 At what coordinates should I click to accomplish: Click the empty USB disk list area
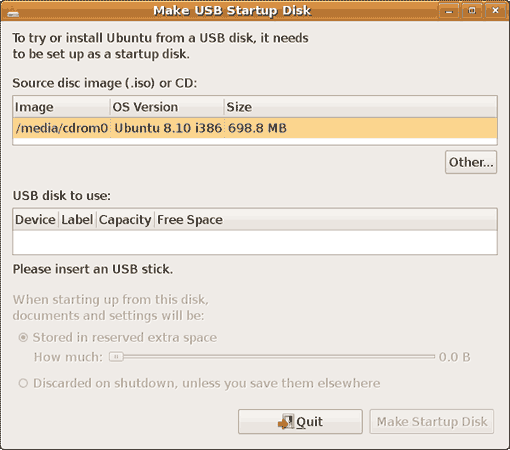255,242
